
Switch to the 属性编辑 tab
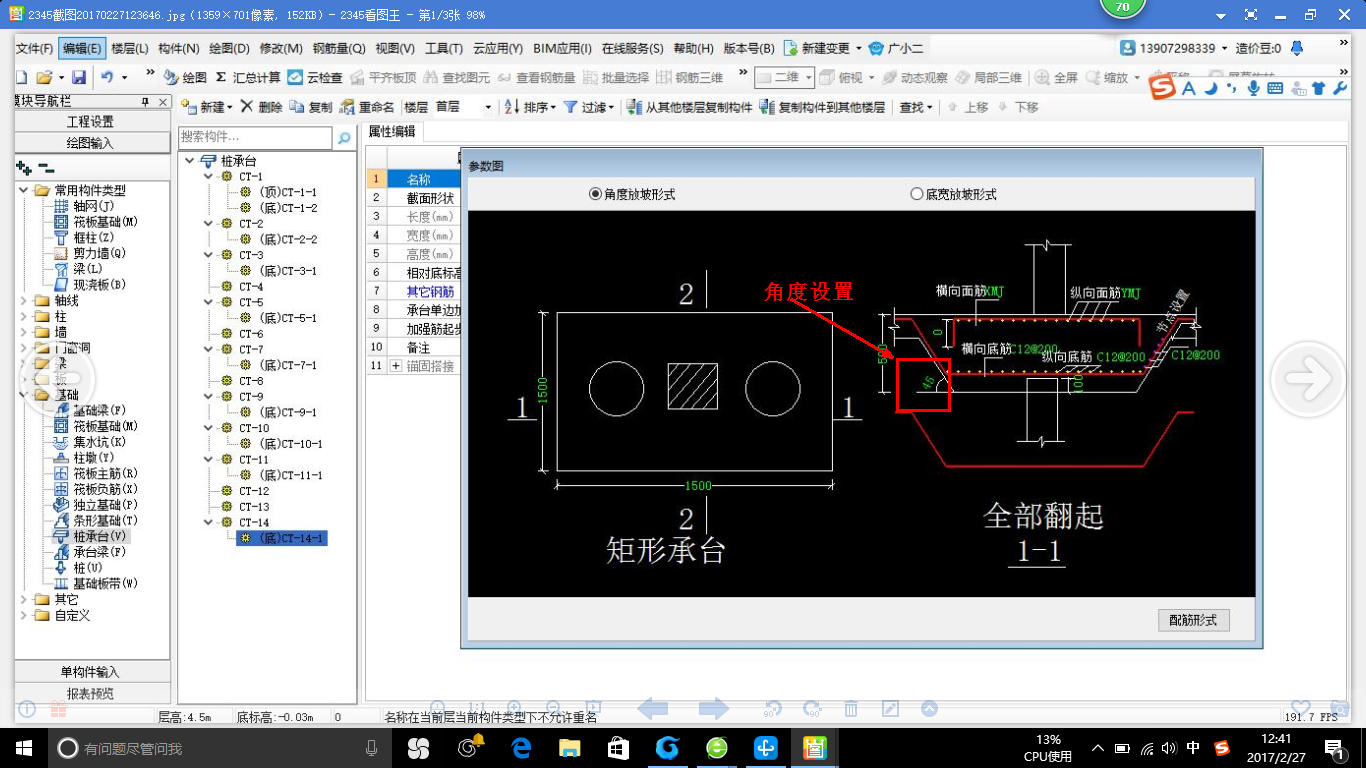(x=393, y=131)
